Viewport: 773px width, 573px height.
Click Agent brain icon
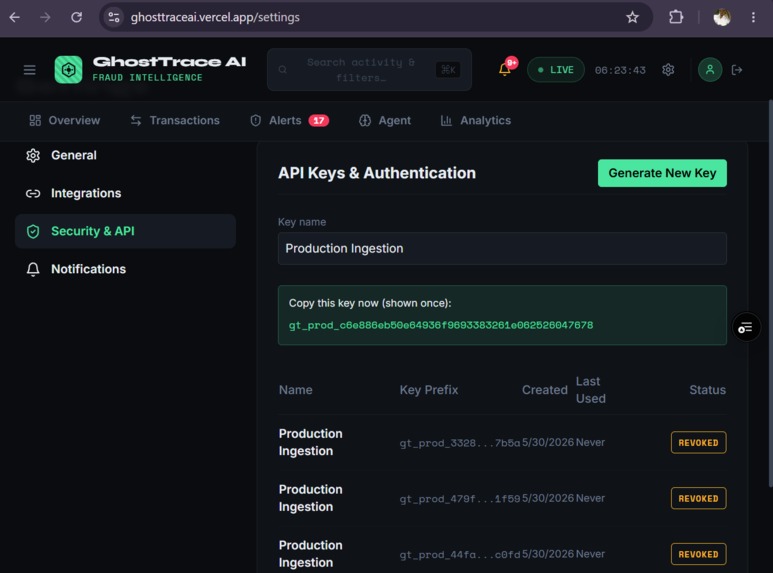tap(365, 120)
